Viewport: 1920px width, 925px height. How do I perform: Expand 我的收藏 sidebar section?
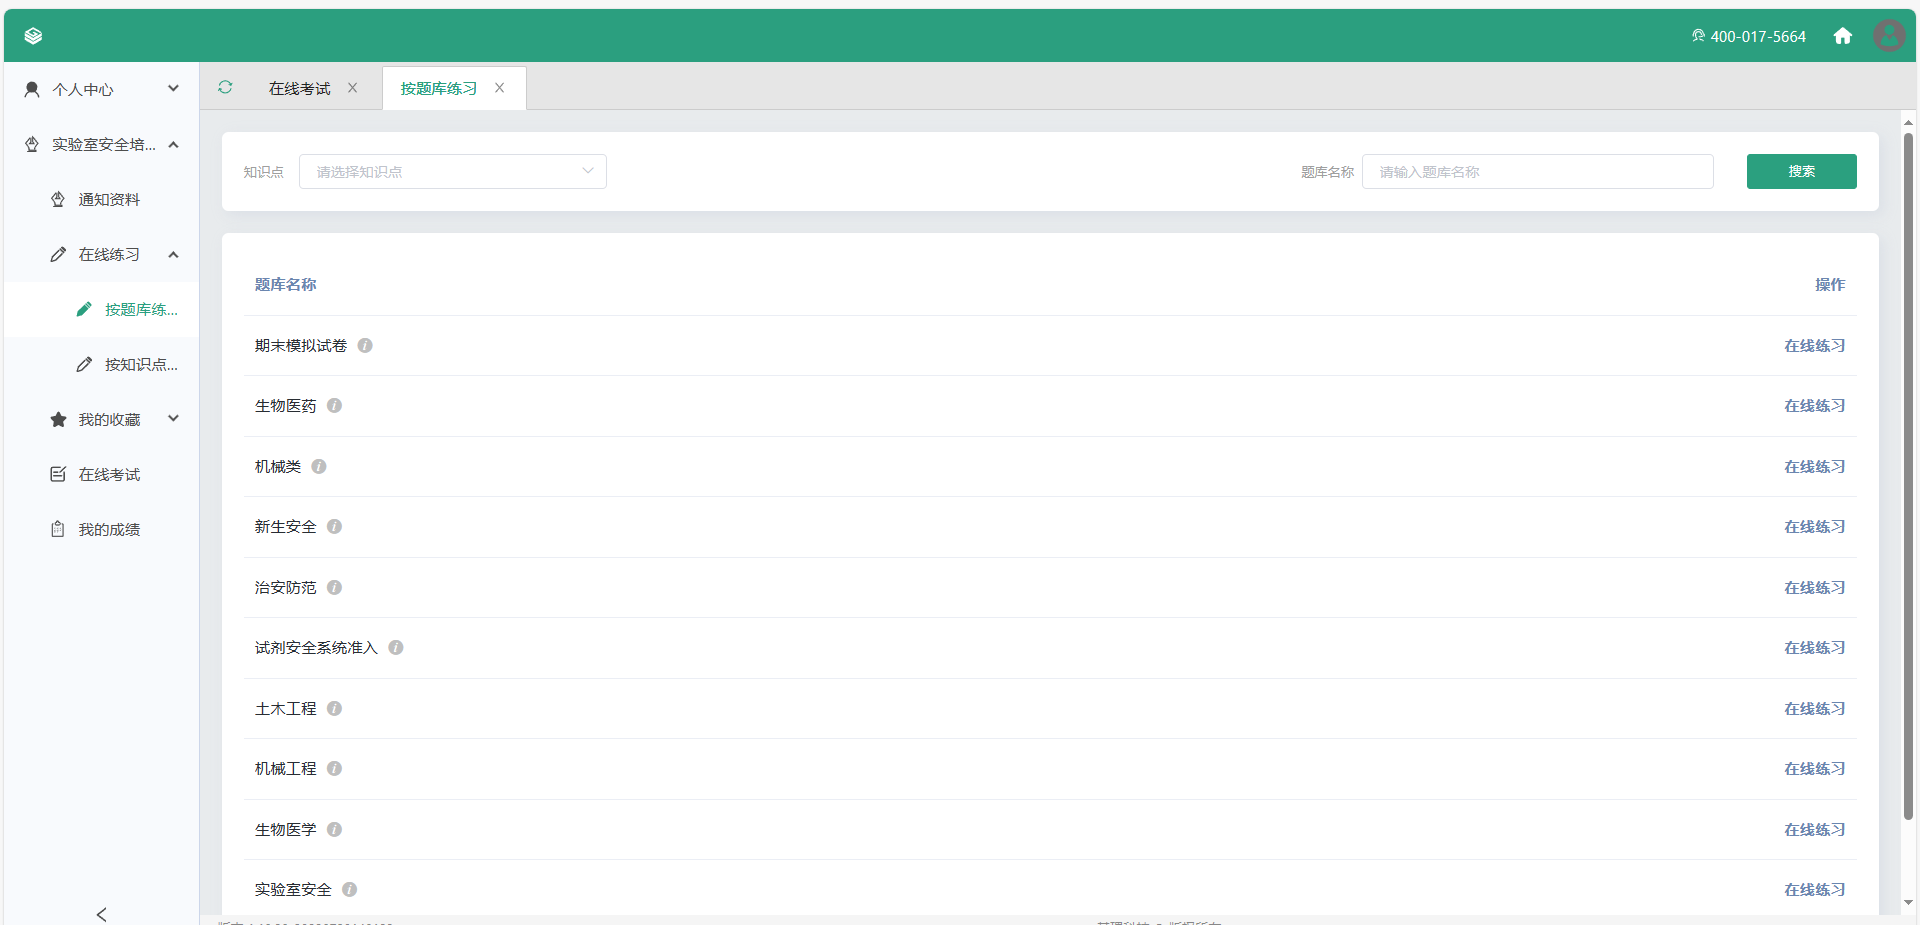[110, 419]
